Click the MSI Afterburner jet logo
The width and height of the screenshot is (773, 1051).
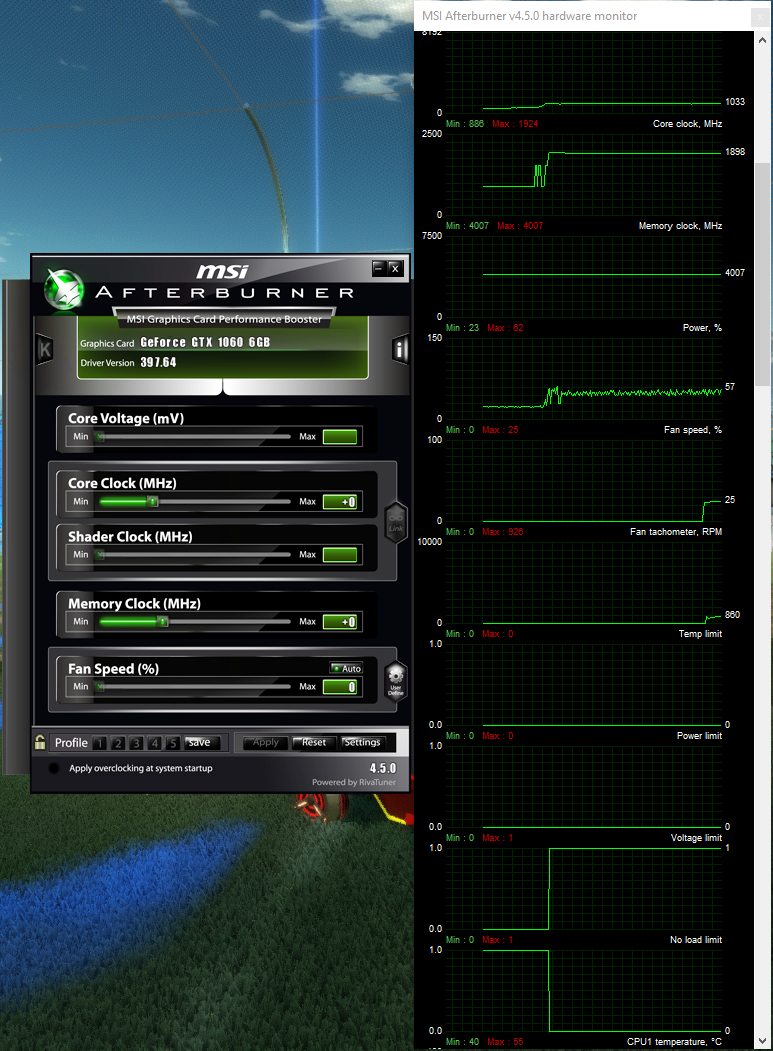point(64,290)
